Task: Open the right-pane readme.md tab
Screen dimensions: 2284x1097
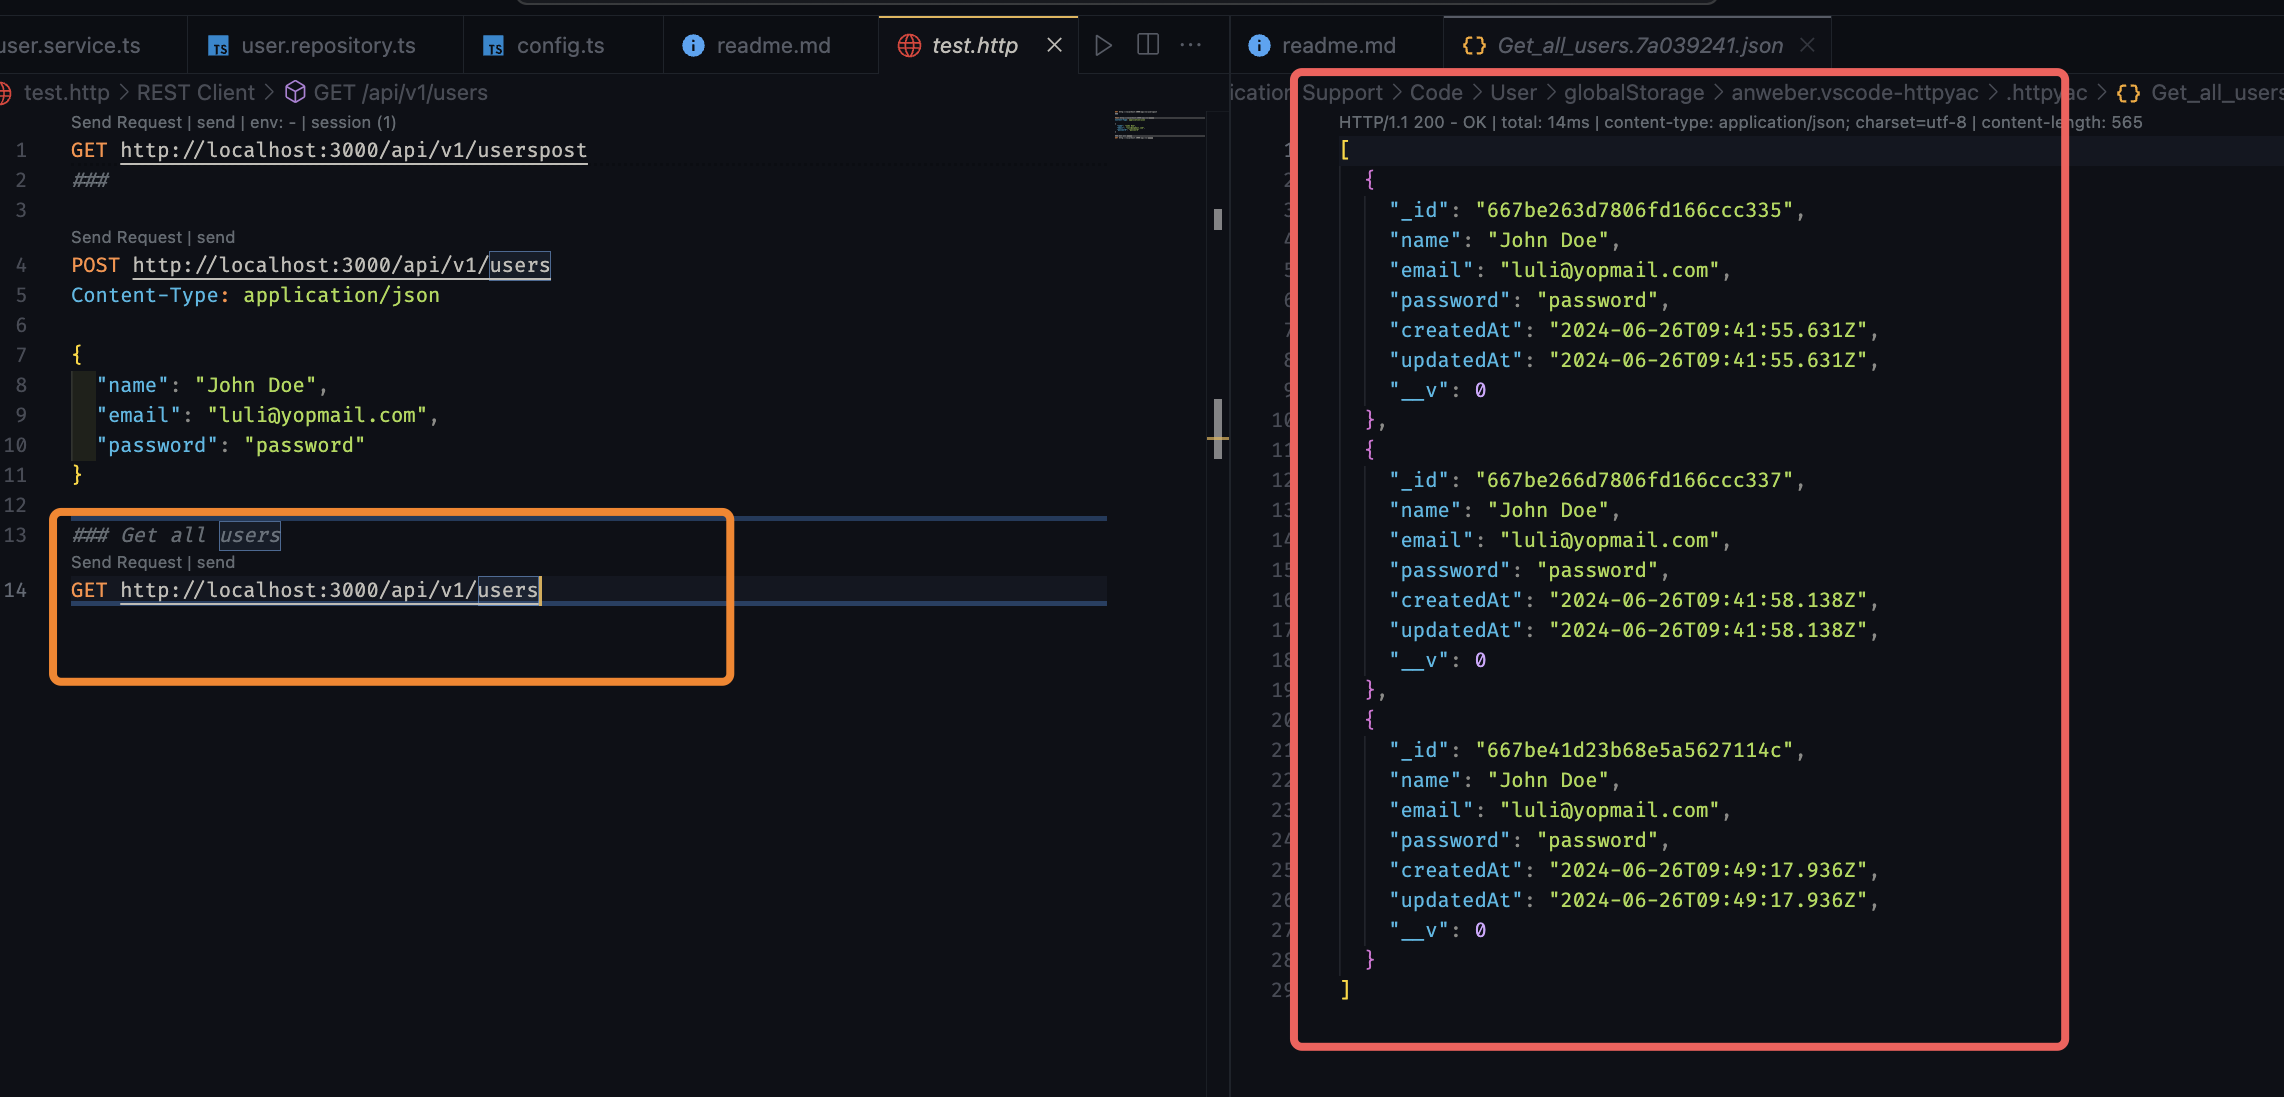Action: click(x=1338, y=46)
